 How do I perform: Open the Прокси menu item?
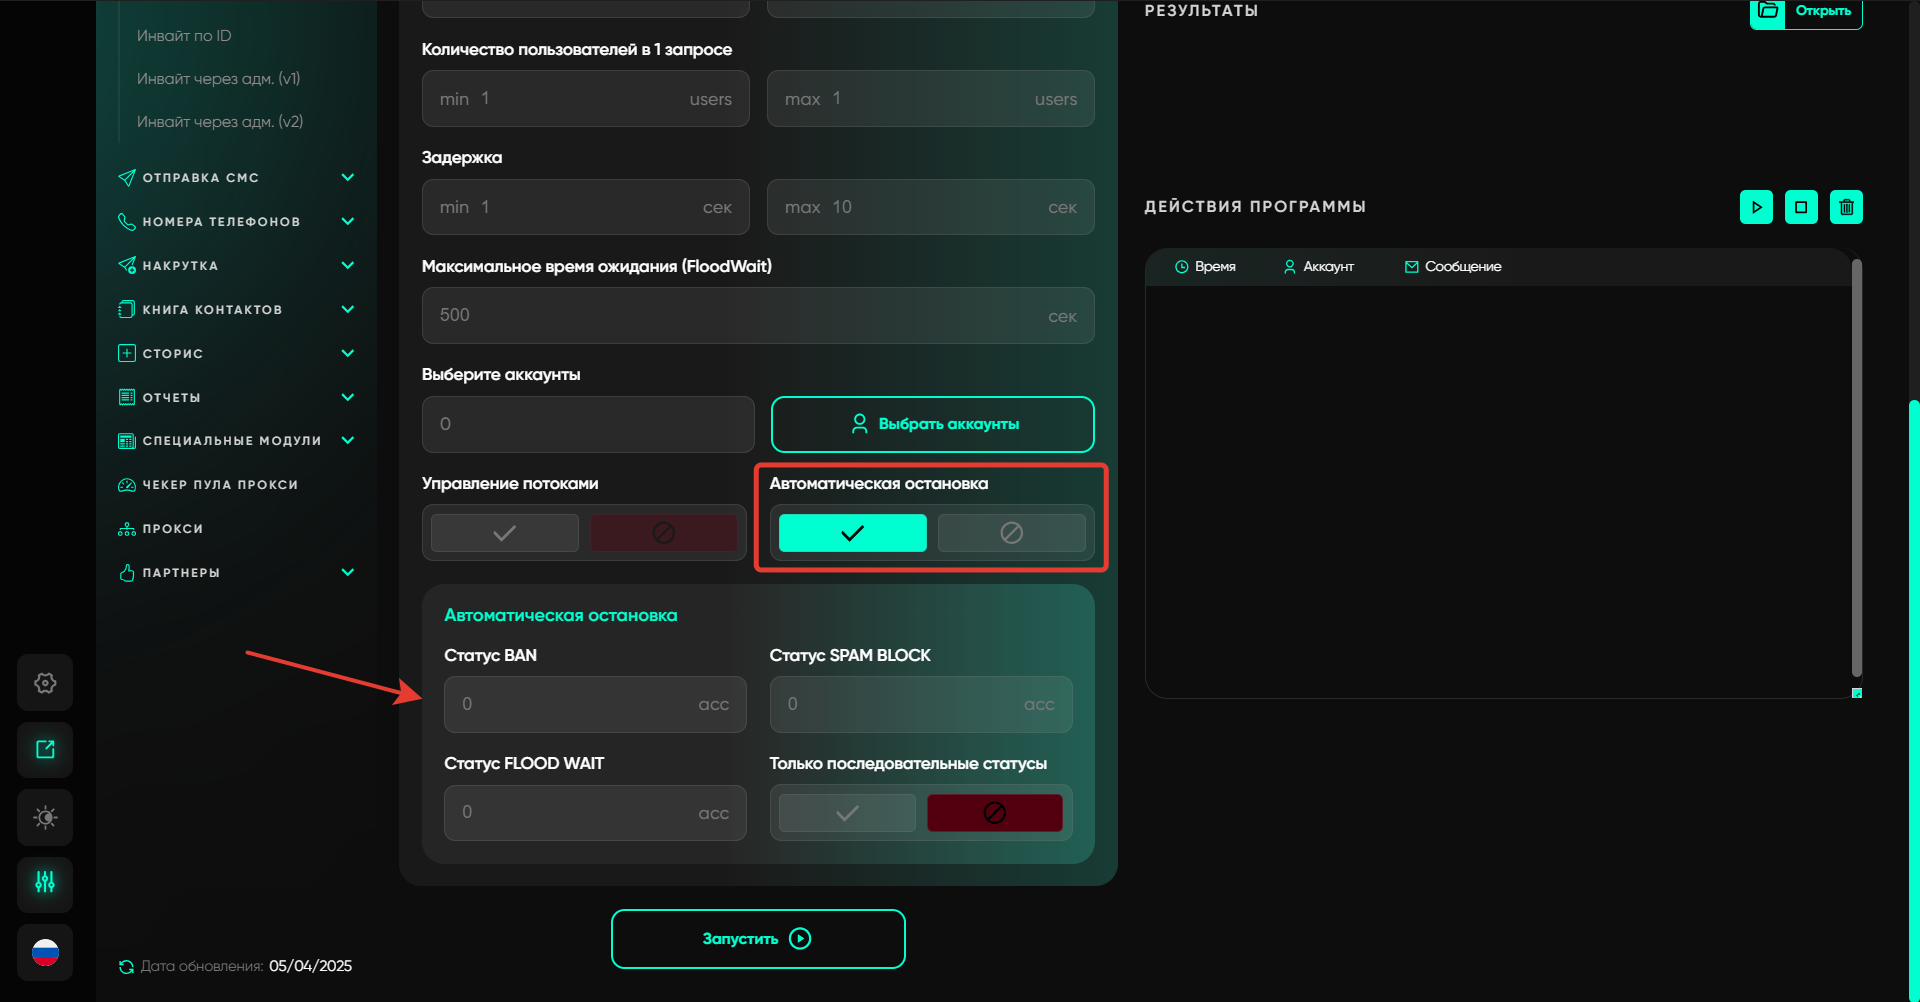(x=172, y=529)
